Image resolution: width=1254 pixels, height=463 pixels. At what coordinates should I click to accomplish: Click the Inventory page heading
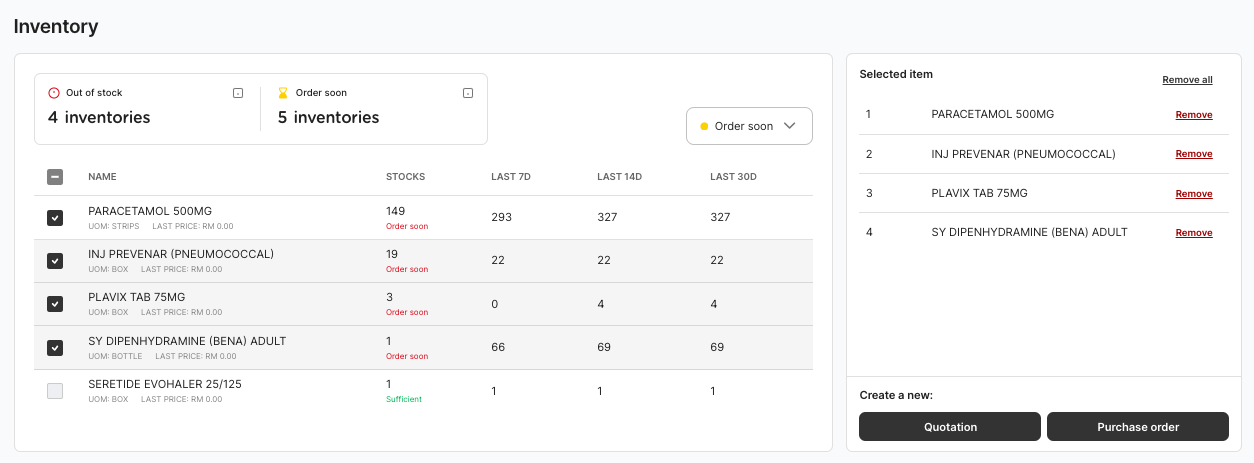point(56,27)
